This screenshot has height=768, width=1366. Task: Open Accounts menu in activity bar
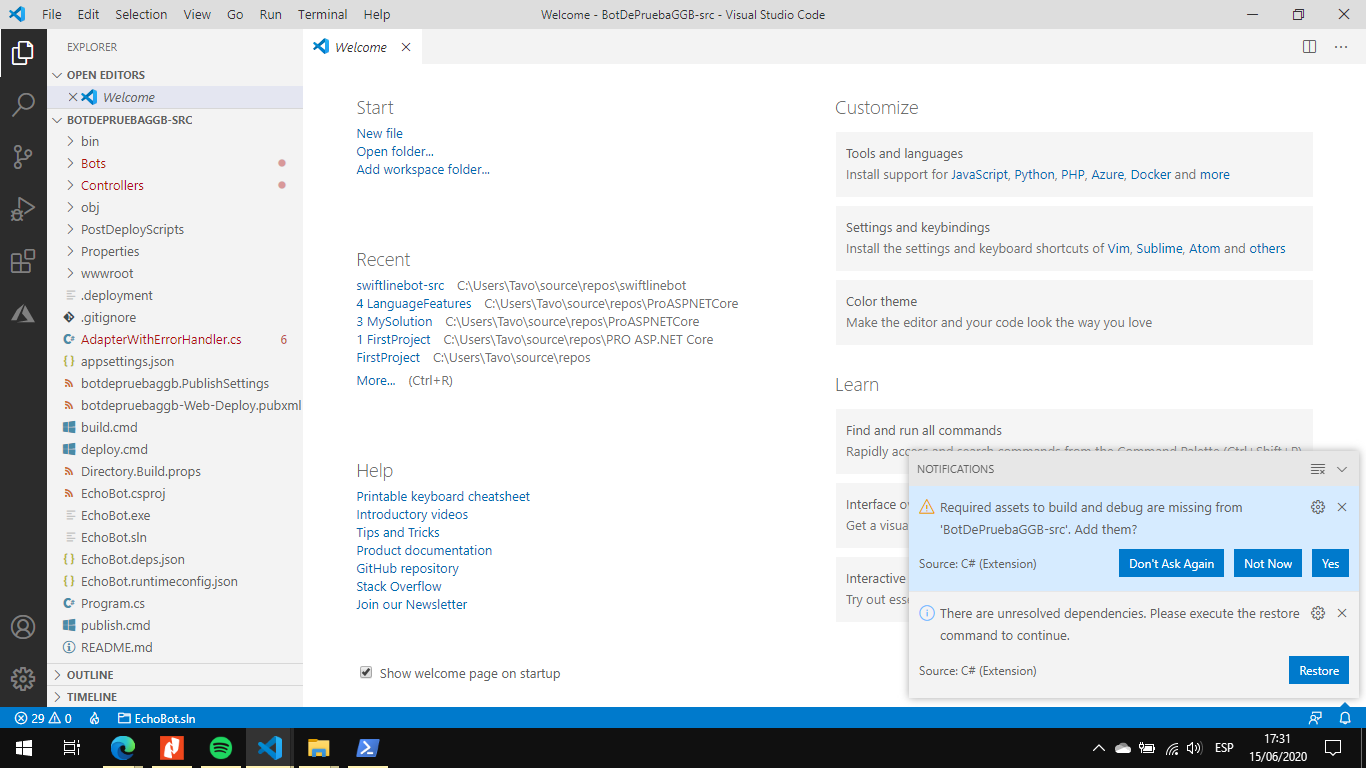(x=23, y=627)
